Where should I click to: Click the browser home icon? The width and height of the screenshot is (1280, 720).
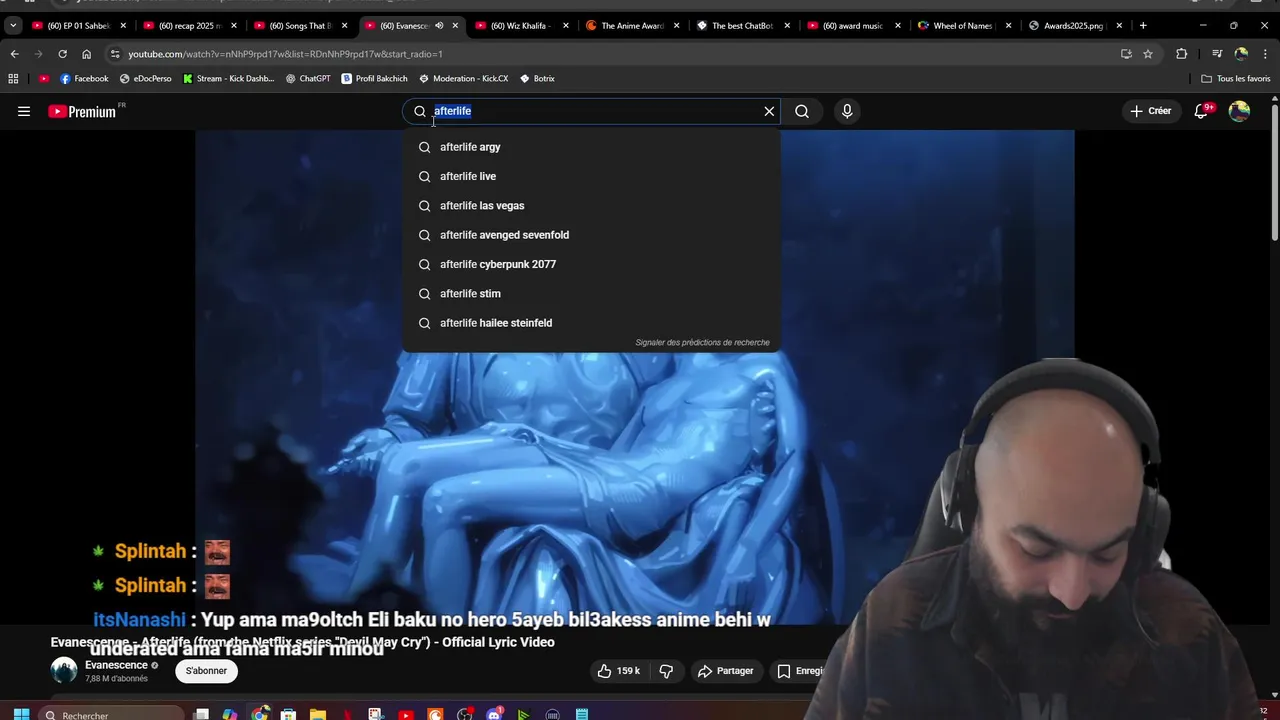click(86, 54)
